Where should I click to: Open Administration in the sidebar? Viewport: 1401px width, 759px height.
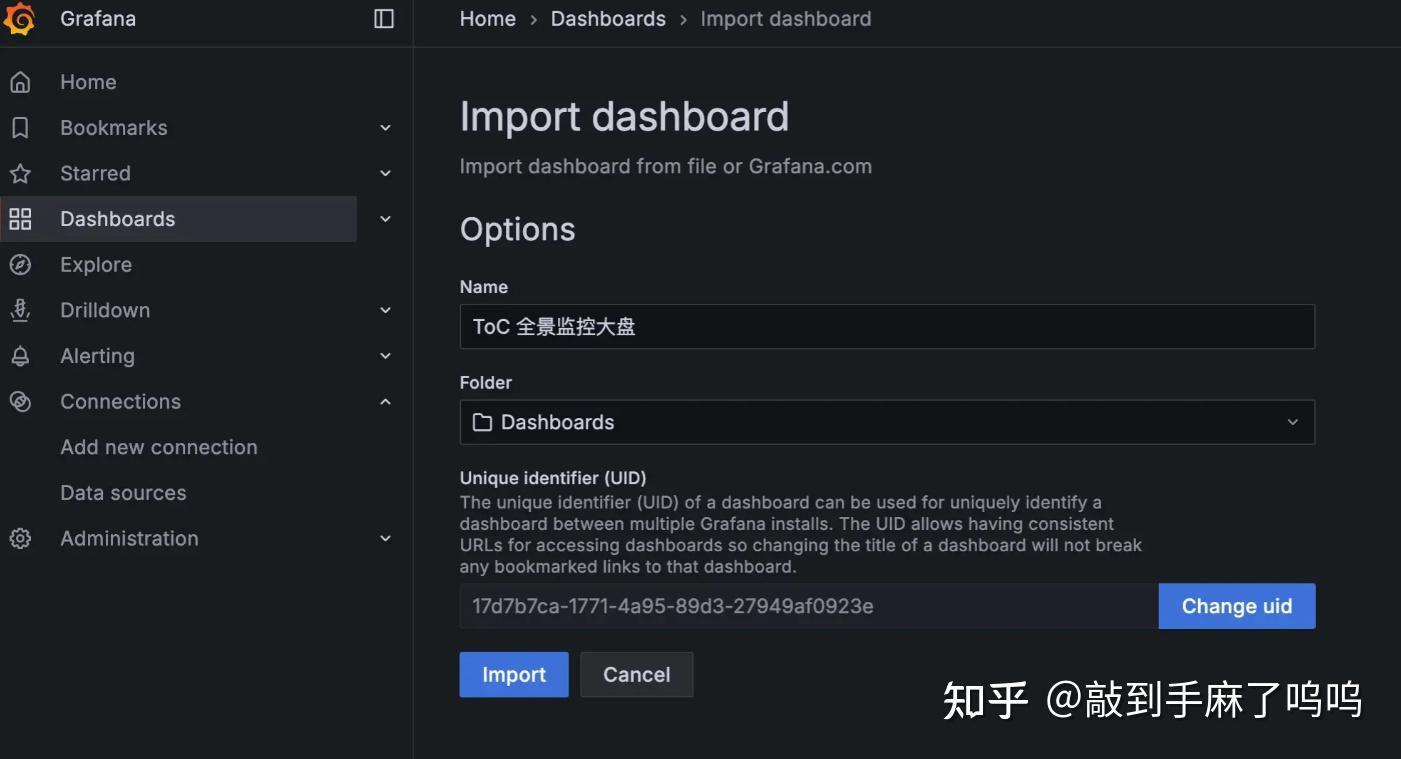(x=129, y=538)
